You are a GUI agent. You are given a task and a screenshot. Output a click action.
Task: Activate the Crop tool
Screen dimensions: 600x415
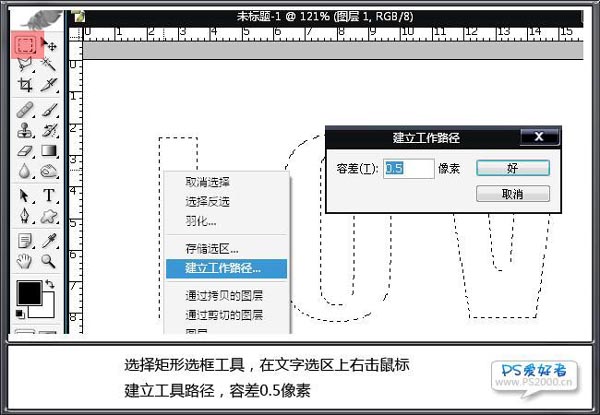(26, 86)
